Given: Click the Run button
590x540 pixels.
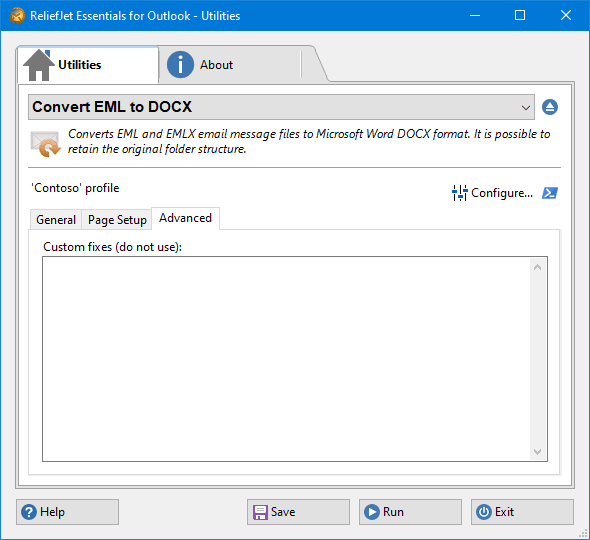Looking at the screenshot, I should click(x=410, y=512).
